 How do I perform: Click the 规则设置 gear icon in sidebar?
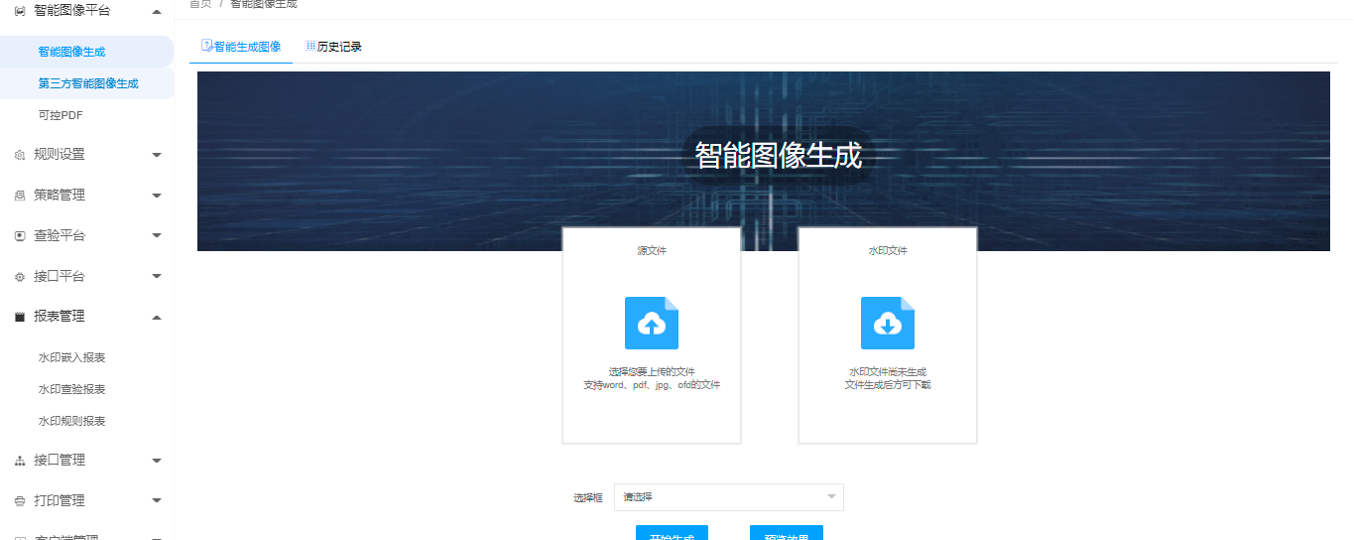(20, 155)
